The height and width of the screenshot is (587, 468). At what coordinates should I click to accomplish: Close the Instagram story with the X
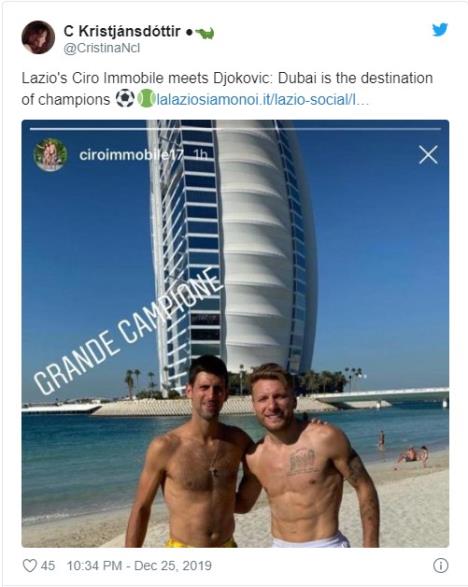tap(428, 155)
